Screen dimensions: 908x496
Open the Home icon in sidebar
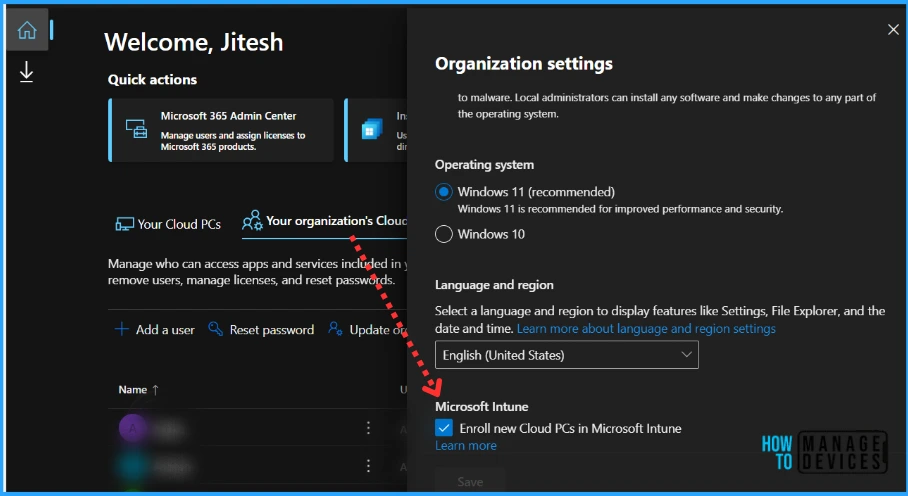(27, 30)
